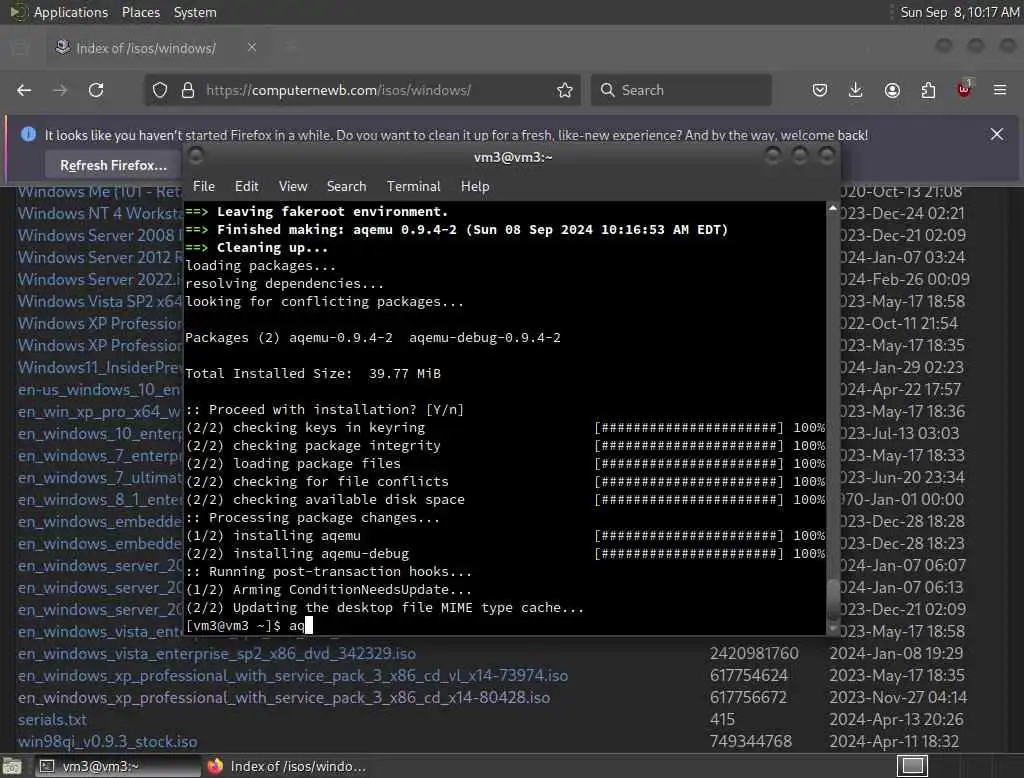1024x778 pixels.
Task: Open the en_windows_8_1_enterprise link
Action: click(x=99, y=500)
